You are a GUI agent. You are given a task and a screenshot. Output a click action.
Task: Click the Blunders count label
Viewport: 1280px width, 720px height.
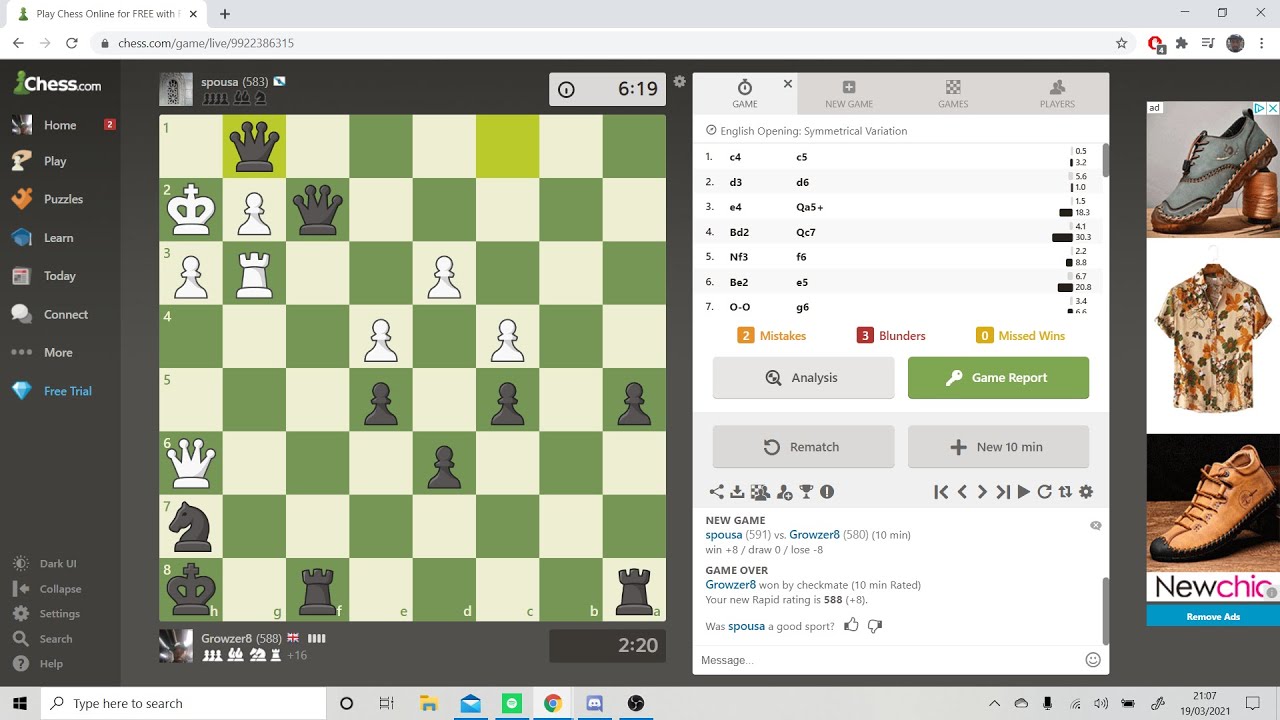point(891,336)
